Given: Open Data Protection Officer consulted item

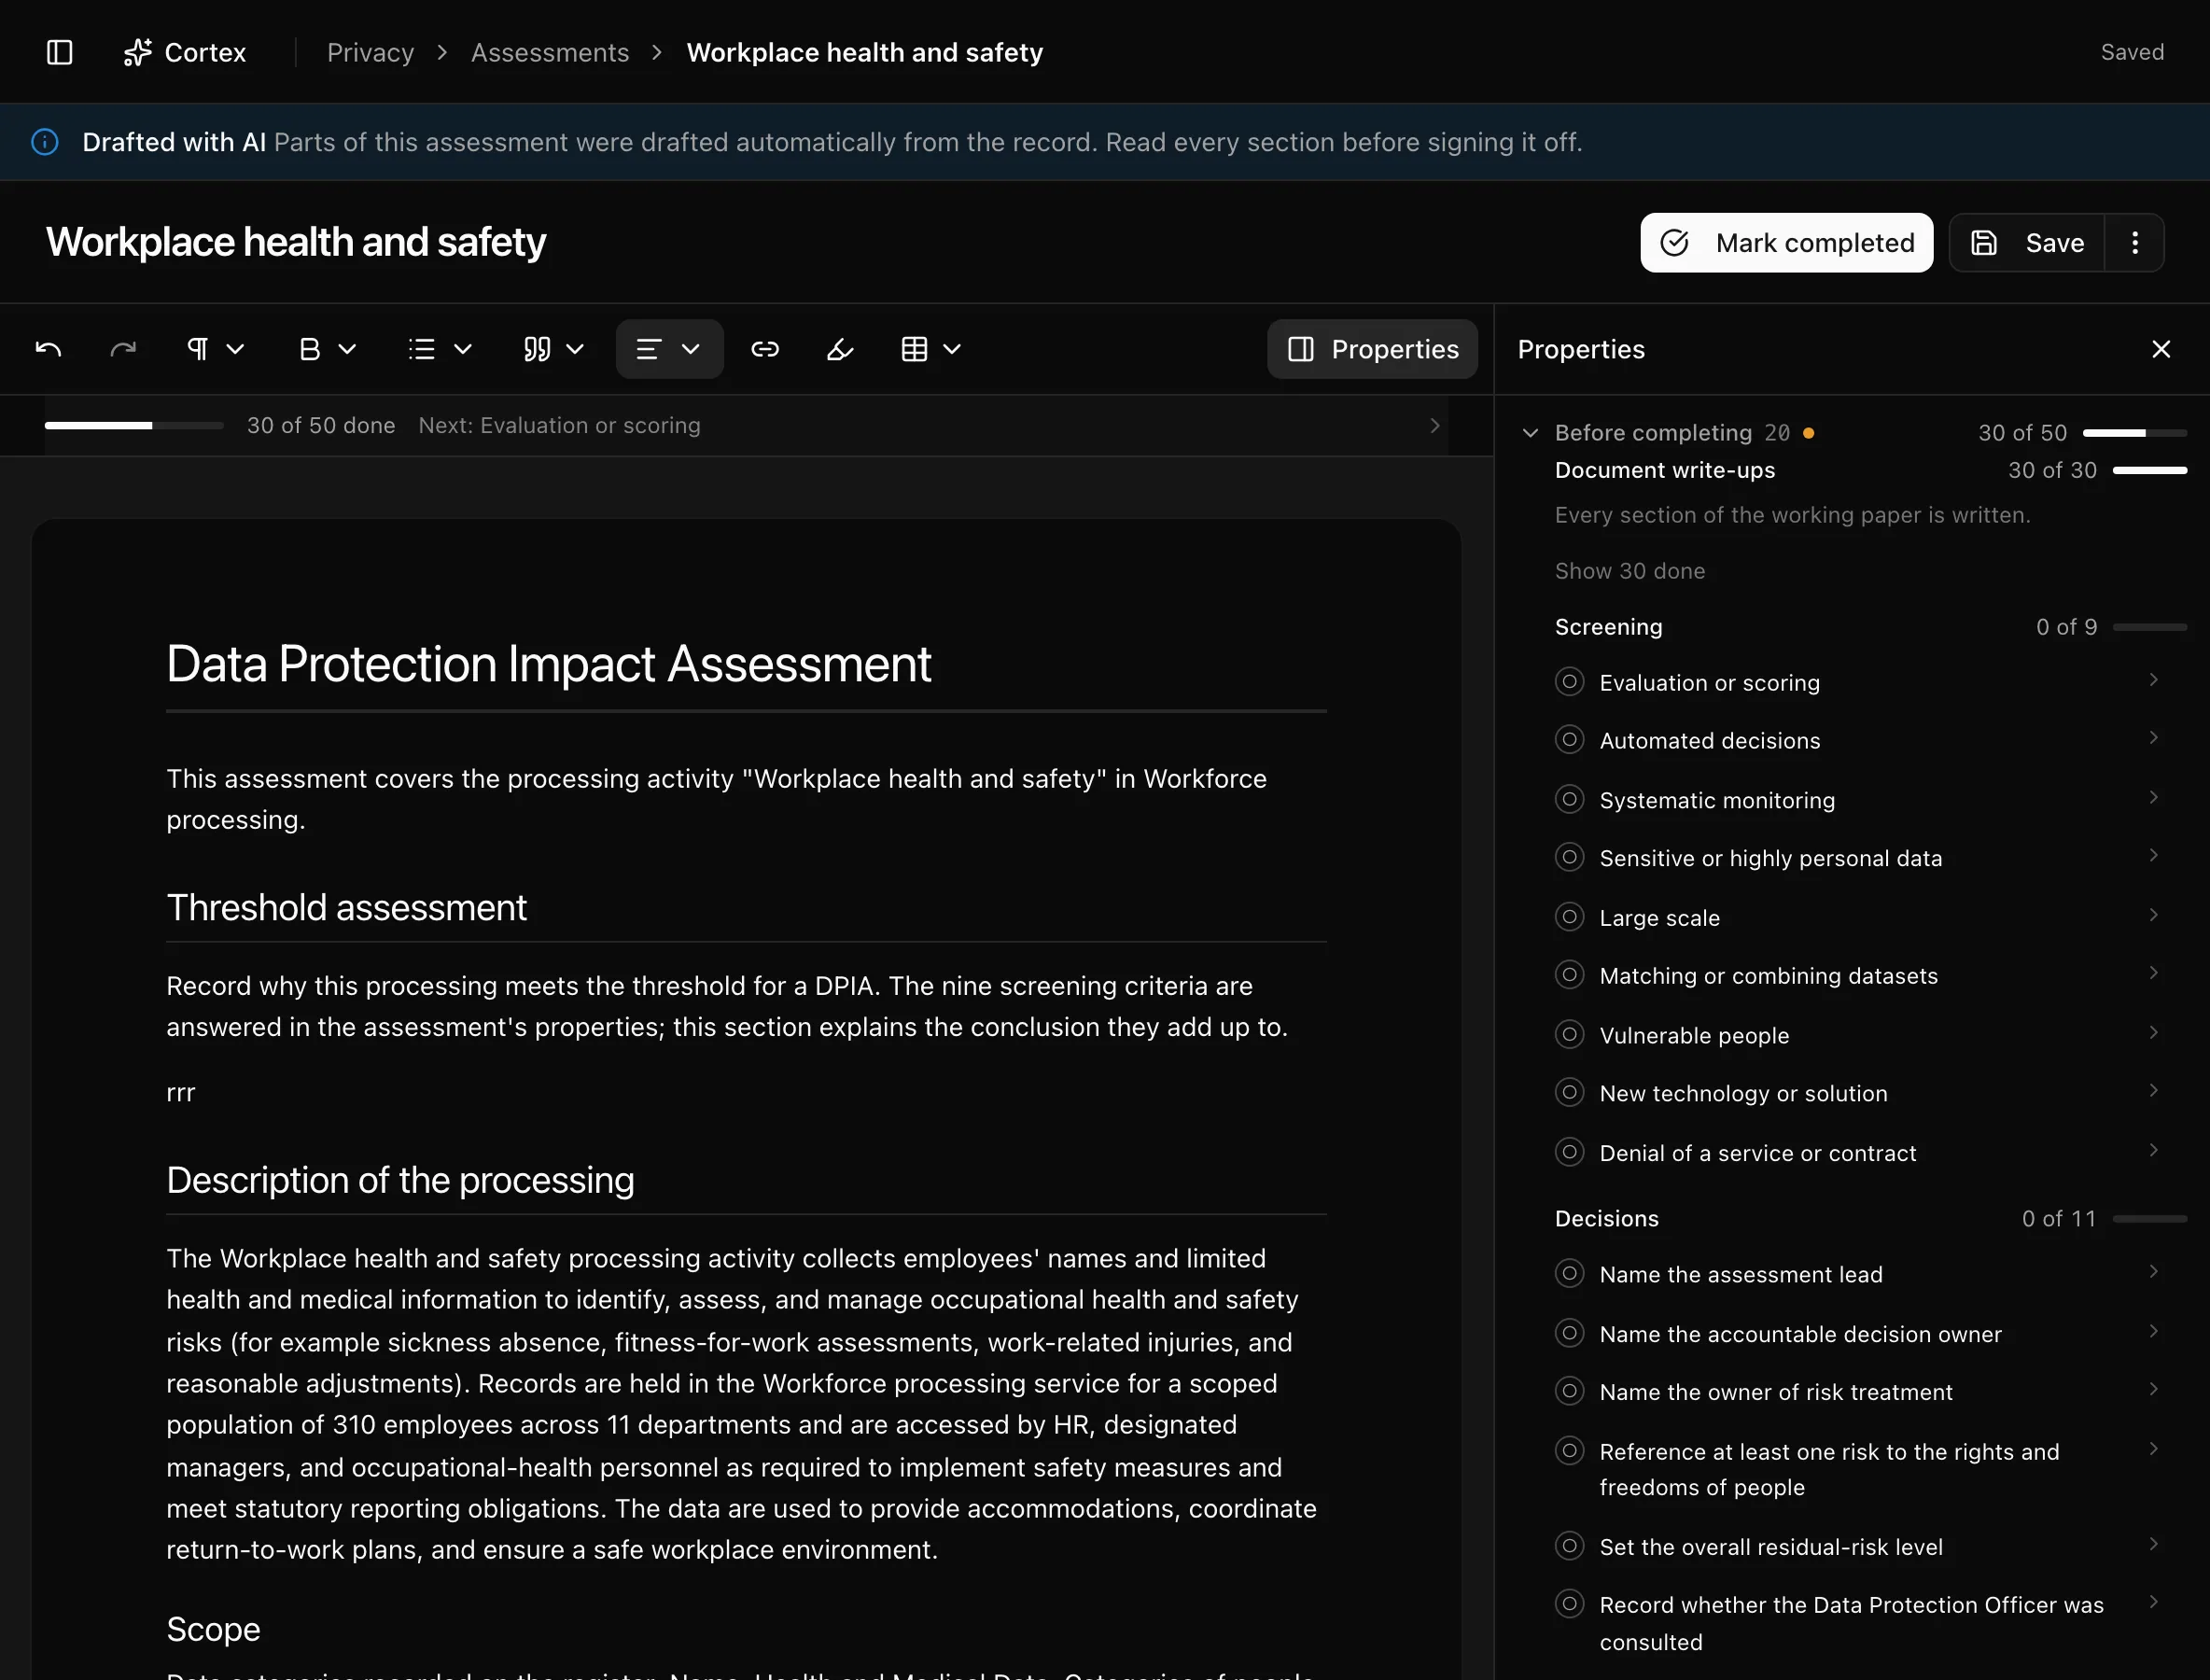Looking at the screenshot, I should pyautogui.click(x=1860, y=1623).
